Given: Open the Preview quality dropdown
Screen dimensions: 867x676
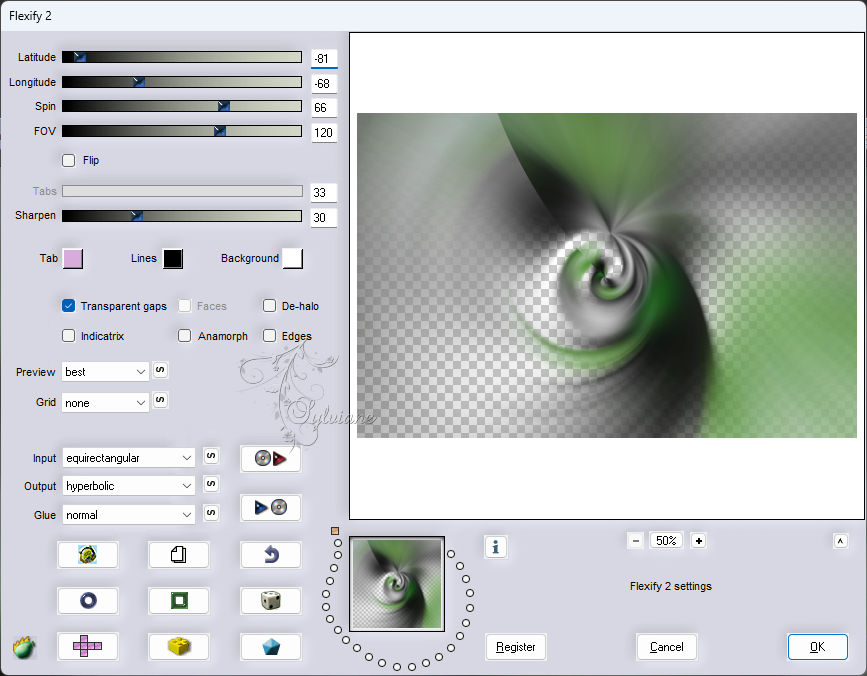Looking at the screenshot, I should (105, 372).
